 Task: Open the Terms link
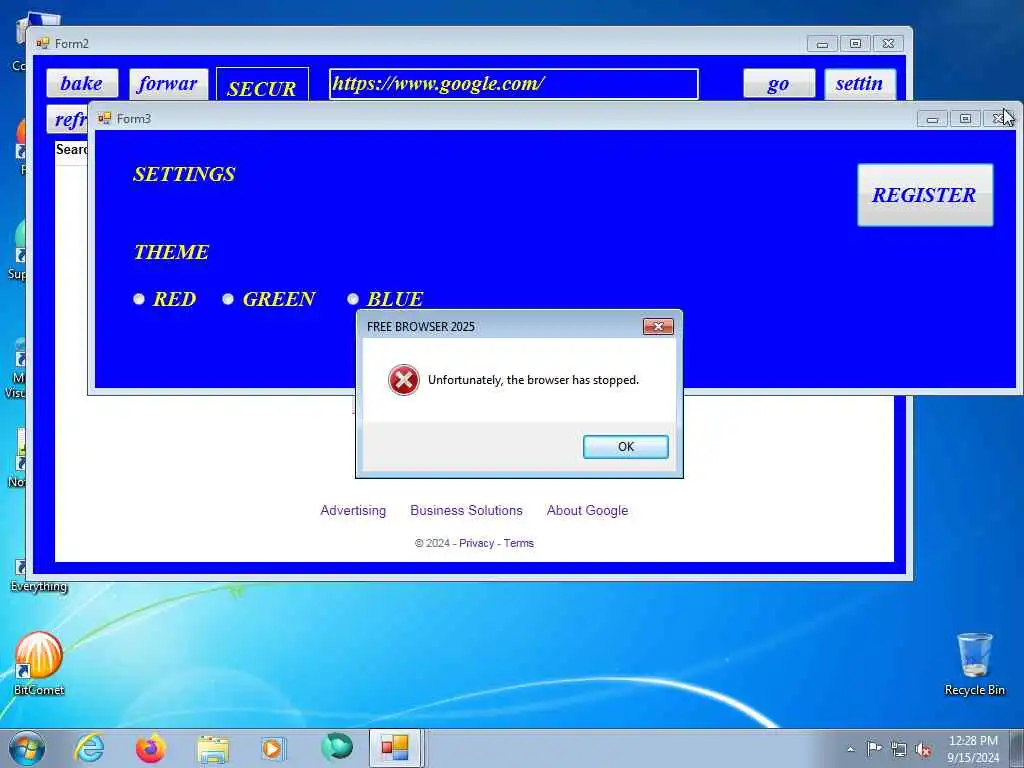pyautogui.click(x=519, y=543)
